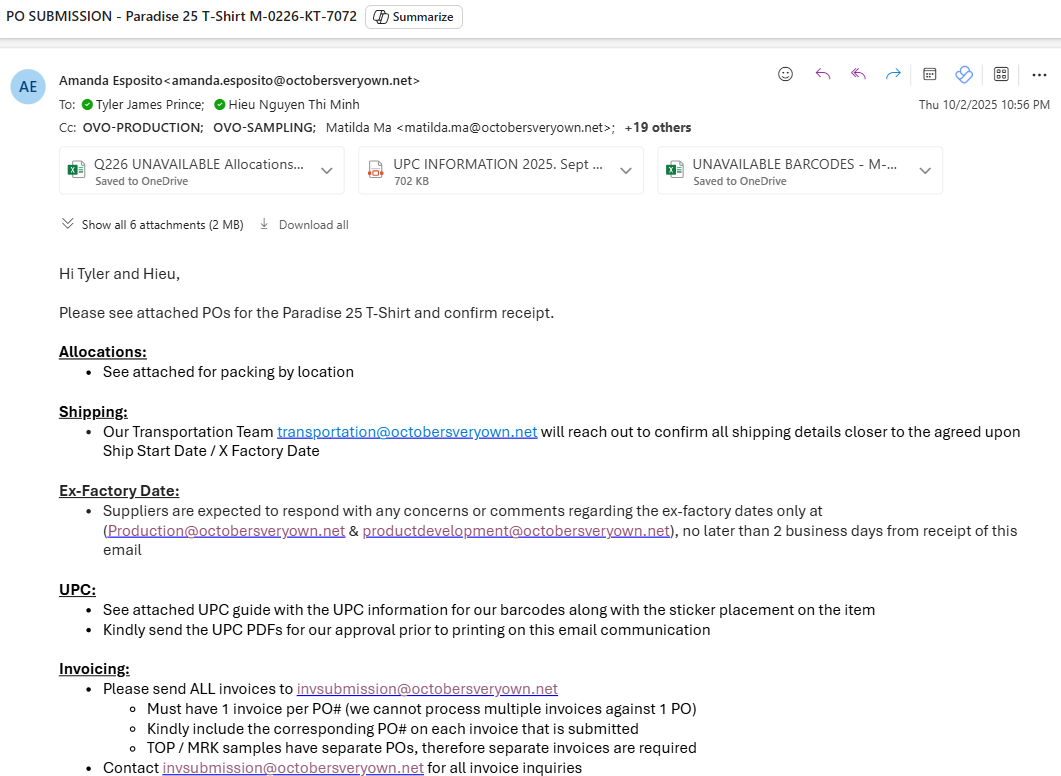Click Download all attachments
Viewport: 1061px width, 776px height.
304,225
